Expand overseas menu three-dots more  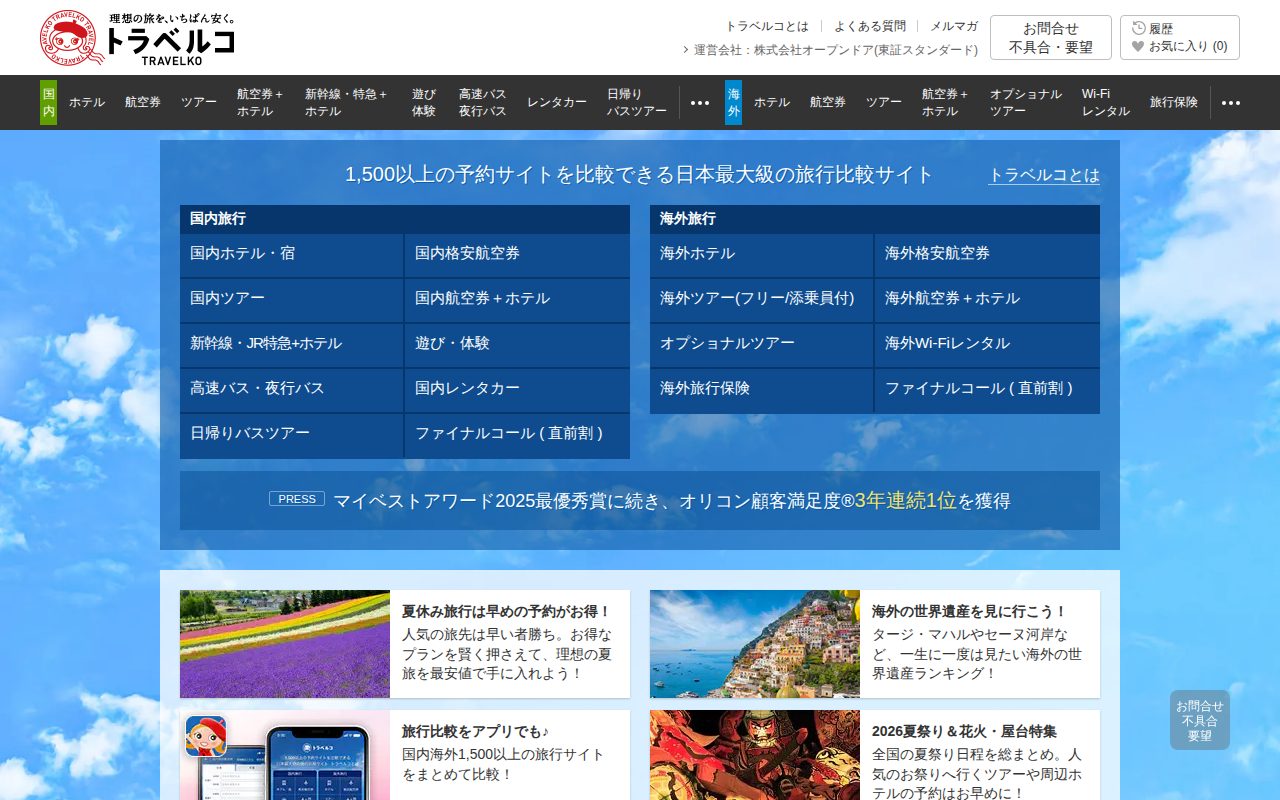tap(1231, 102)
